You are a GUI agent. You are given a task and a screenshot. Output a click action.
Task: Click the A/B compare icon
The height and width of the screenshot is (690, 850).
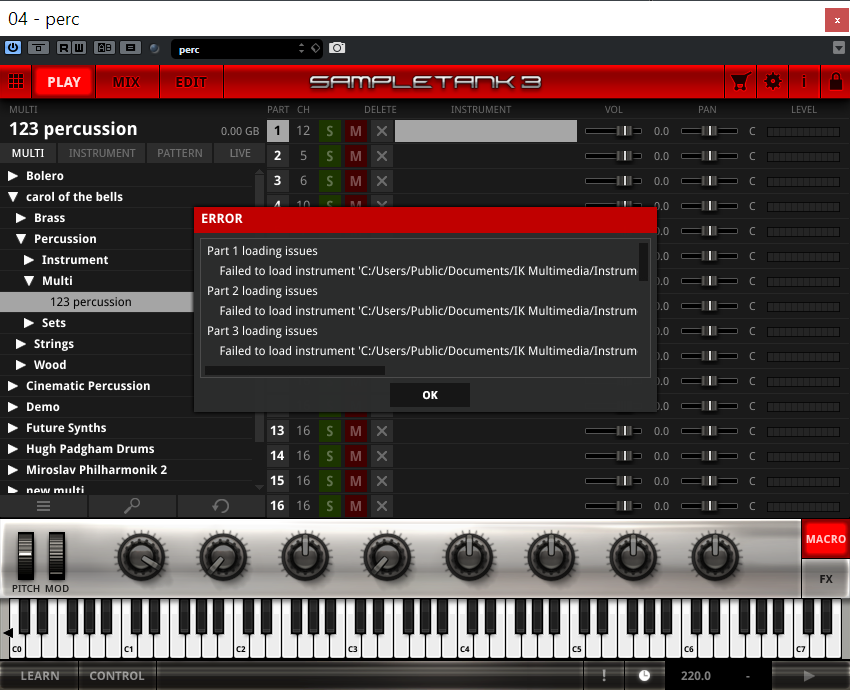click(105, 48)
